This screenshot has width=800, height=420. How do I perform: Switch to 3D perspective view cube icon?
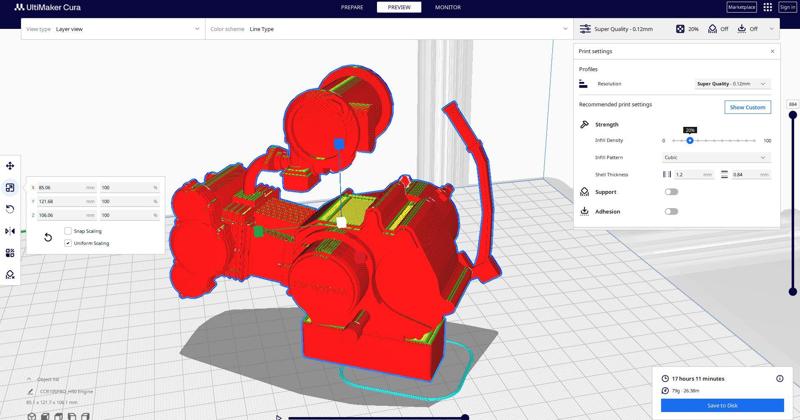click(x=32, y=416)
